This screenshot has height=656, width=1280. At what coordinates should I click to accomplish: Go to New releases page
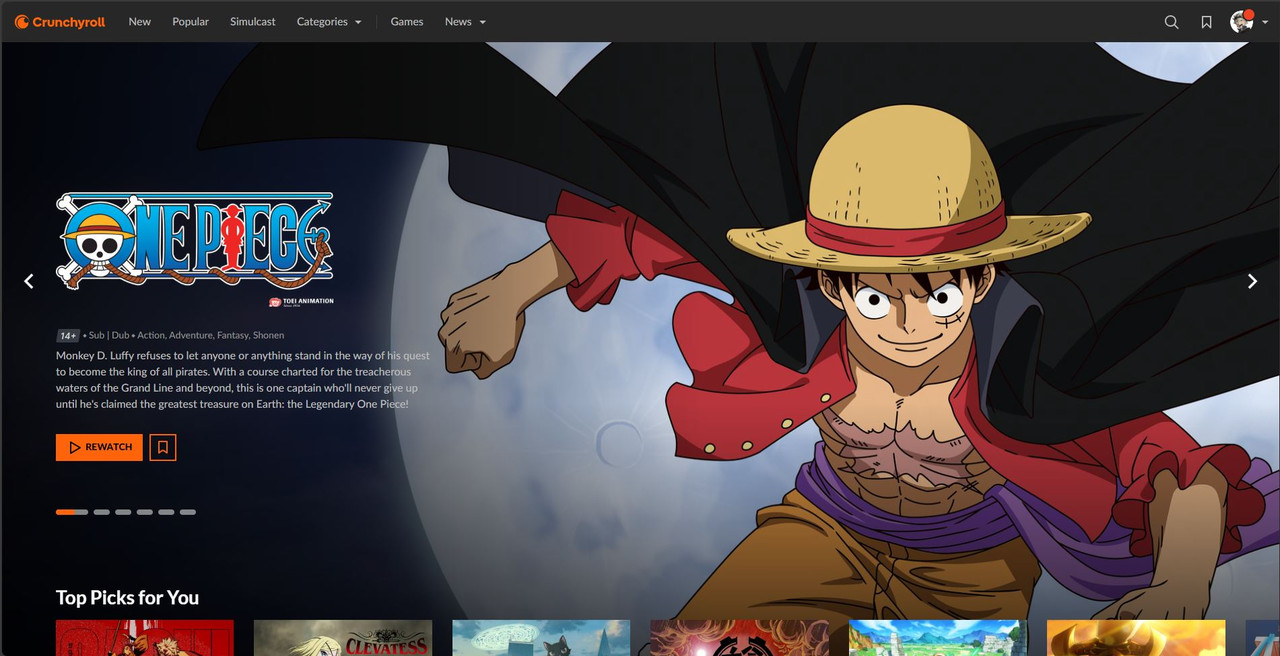pos(140,21)
